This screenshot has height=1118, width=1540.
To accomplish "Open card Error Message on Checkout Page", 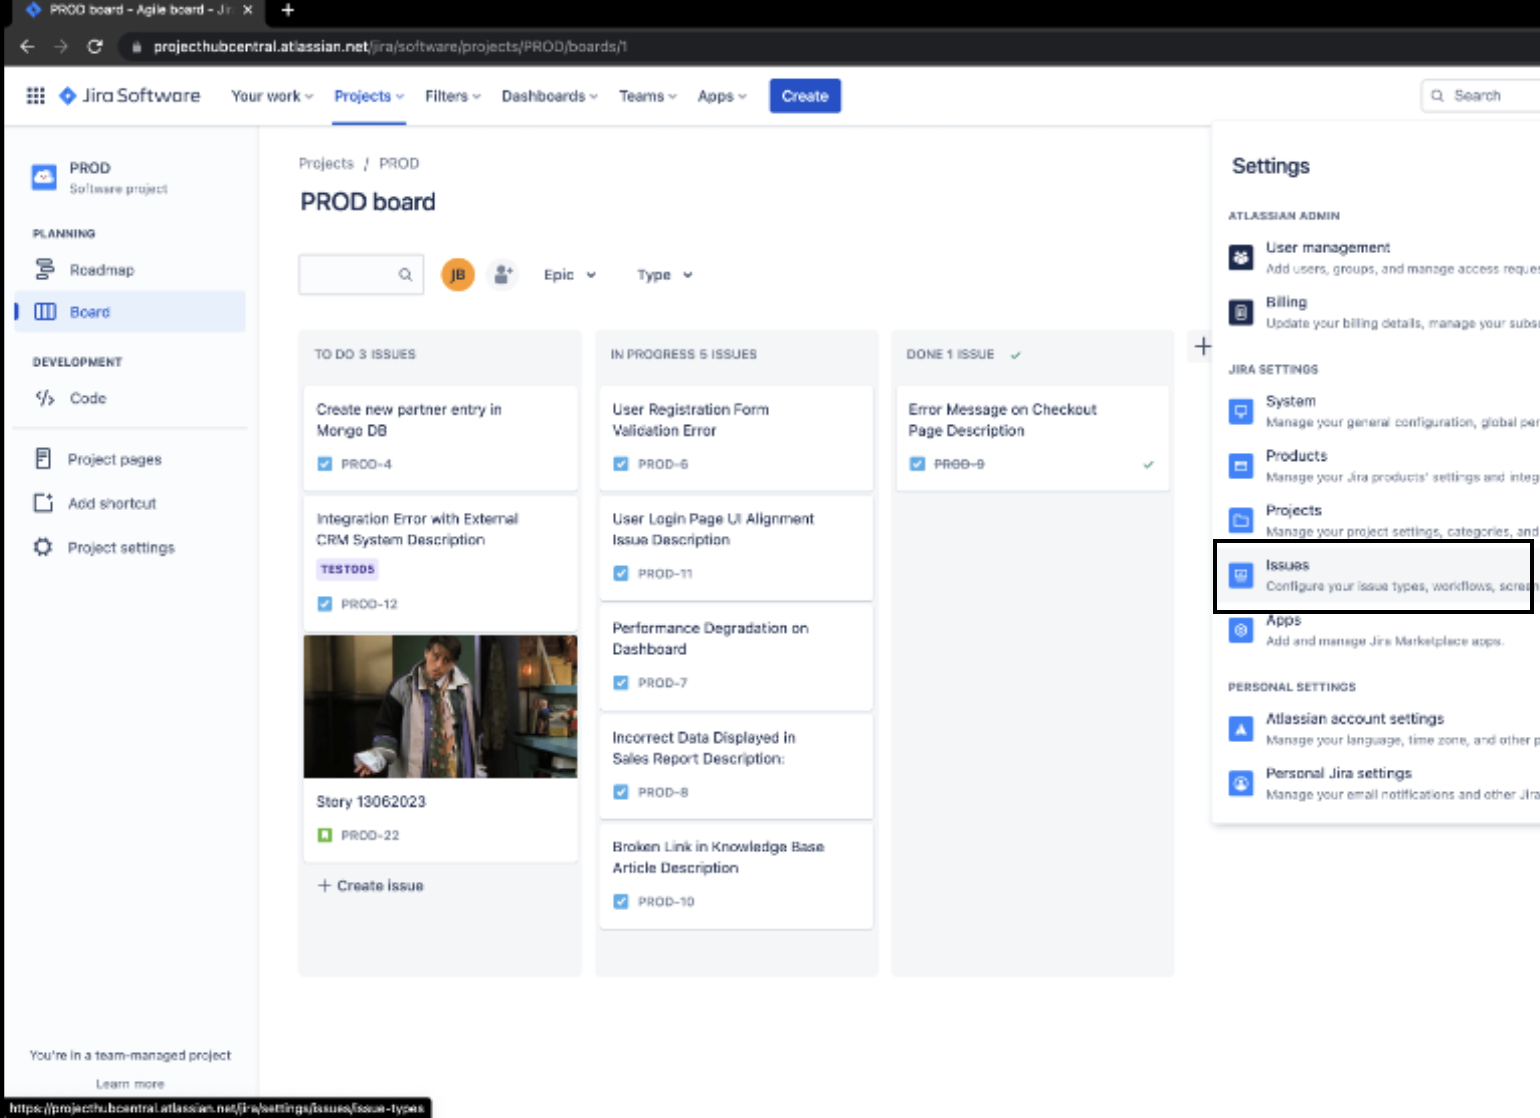I will [1032, 437].
